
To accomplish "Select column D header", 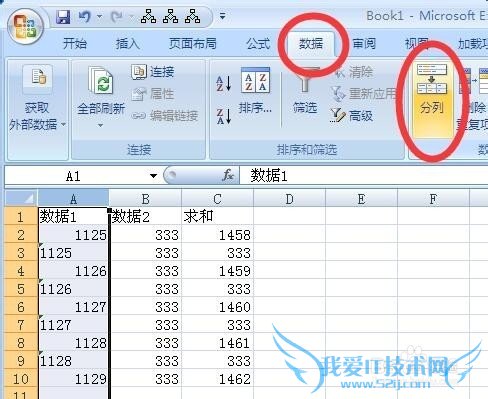I will pyautogui.click(x=289, y=199).
